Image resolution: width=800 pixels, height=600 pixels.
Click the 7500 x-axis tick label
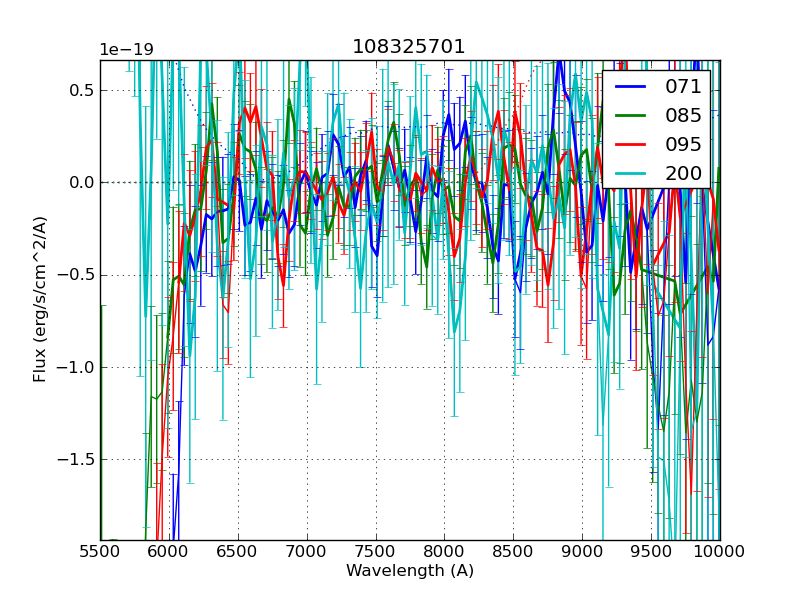pyautogui.click(x=376, y=552)
